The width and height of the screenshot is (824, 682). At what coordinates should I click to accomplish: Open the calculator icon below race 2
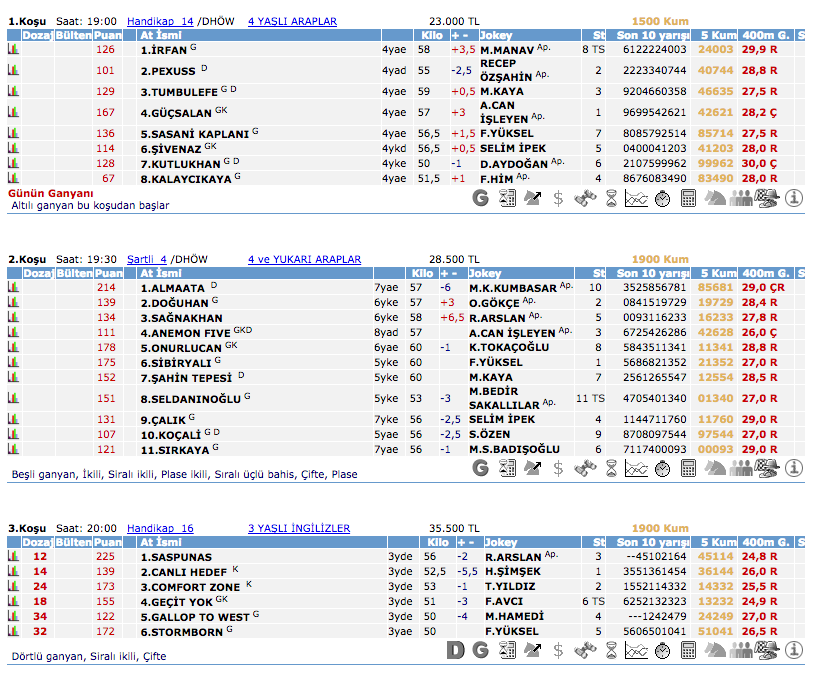click(689, 467)
